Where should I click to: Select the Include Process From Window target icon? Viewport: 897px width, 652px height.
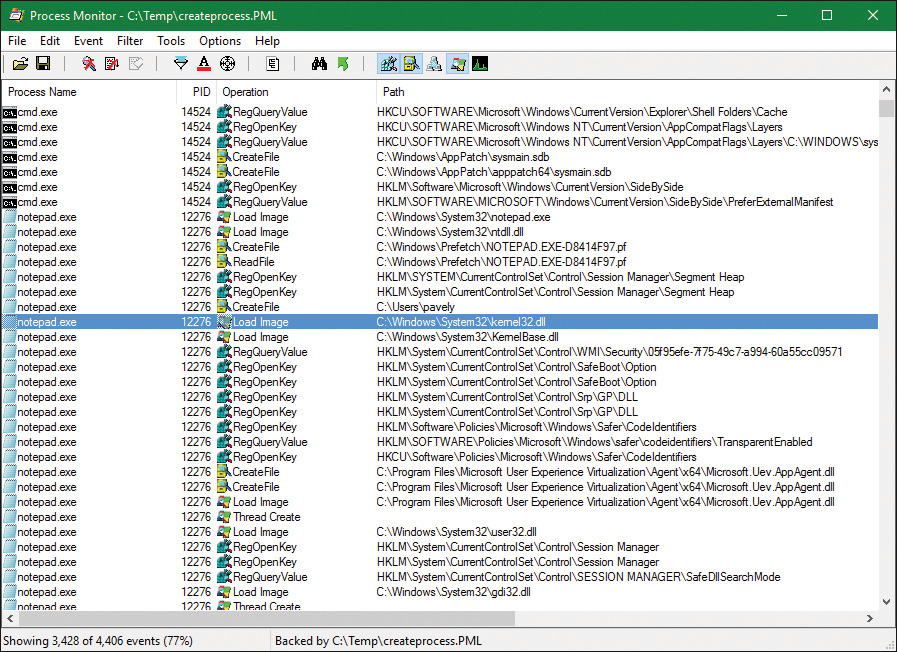[227, 64]
